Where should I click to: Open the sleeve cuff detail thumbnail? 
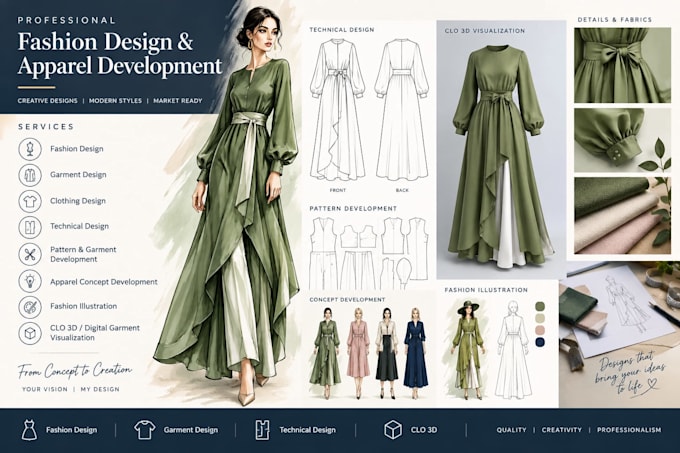pyautogui.click(x=622, y=140)
